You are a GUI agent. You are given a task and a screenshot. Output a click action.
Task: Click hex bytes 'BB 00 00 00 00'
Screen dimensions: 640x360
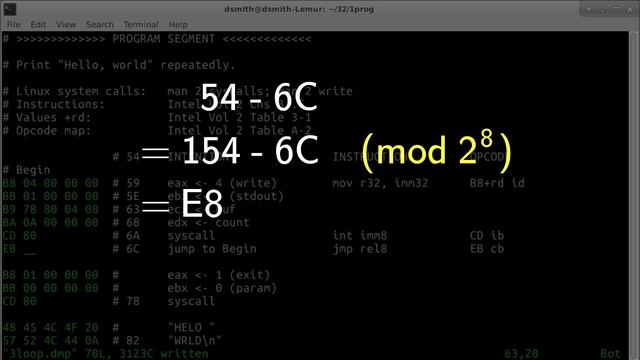point(50,288)
